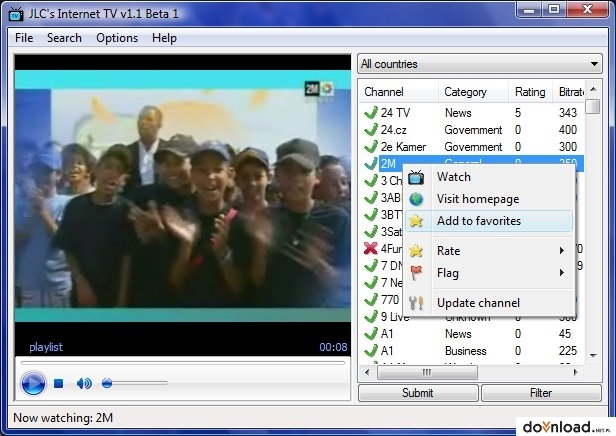The width and height of the screenshot is (616, 436).
Task: Click the TV icon next to Watch
Action: [416, 178]
